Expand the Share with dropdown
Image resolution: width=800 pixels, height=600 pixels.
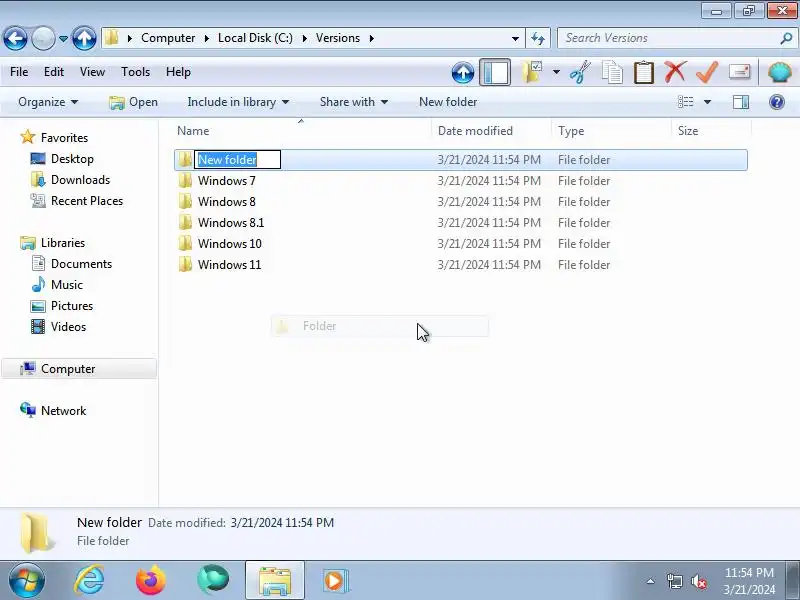tap(354, 102)
